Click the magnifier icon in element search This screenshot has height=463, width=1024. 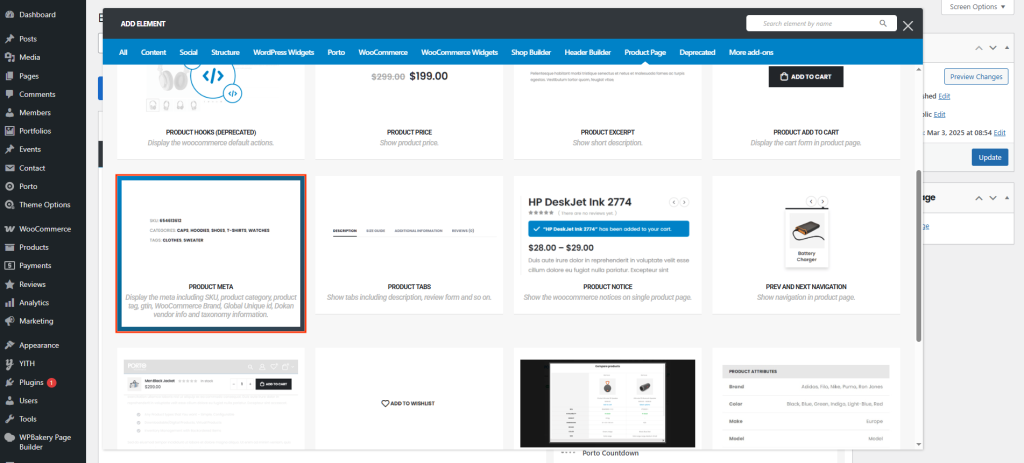tap(883, 23)
